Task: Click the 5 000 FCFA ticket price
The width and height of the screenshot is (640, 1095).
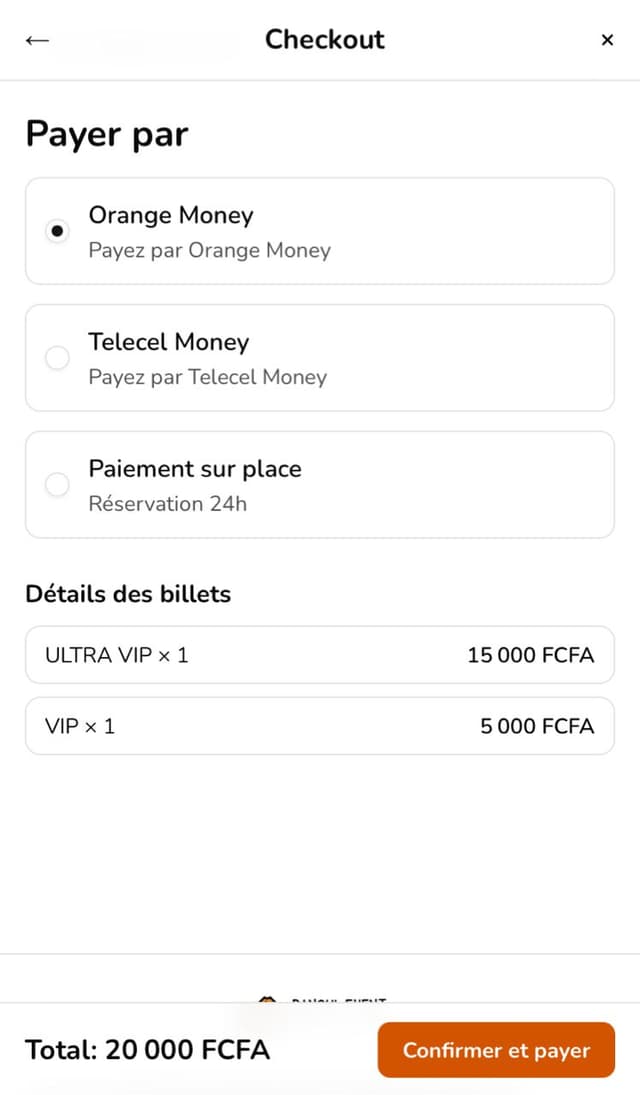Action: (x=537, y=726)
